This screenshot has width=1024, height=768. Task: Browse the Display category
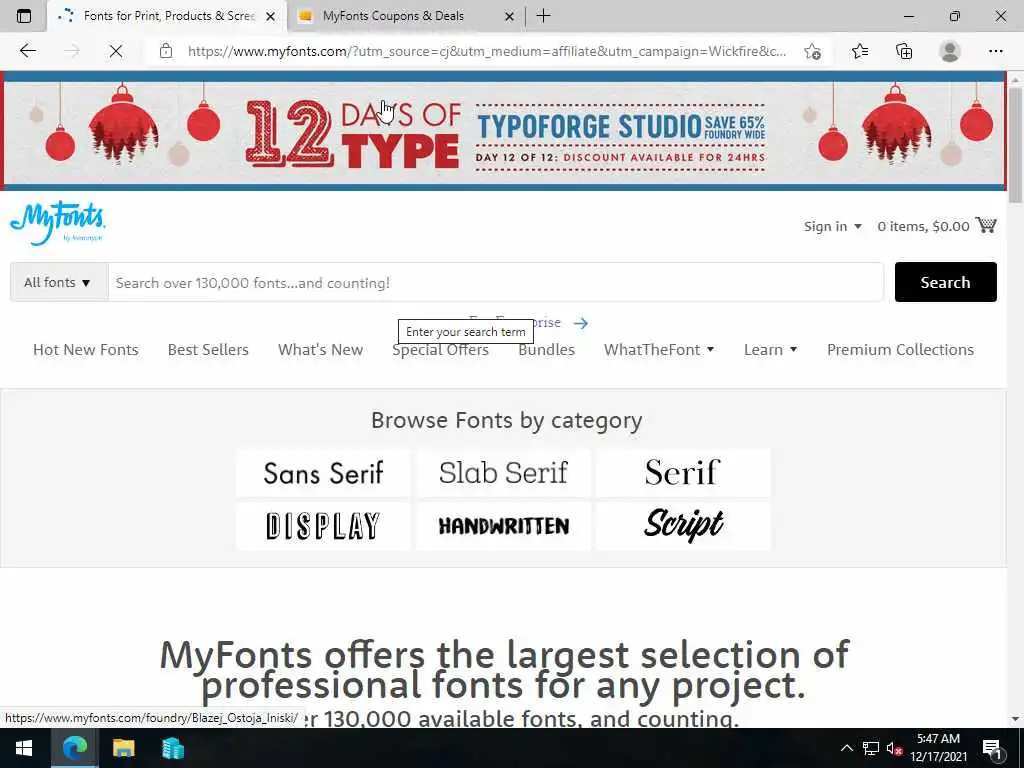pyautogui.click(x=323, y=526)
